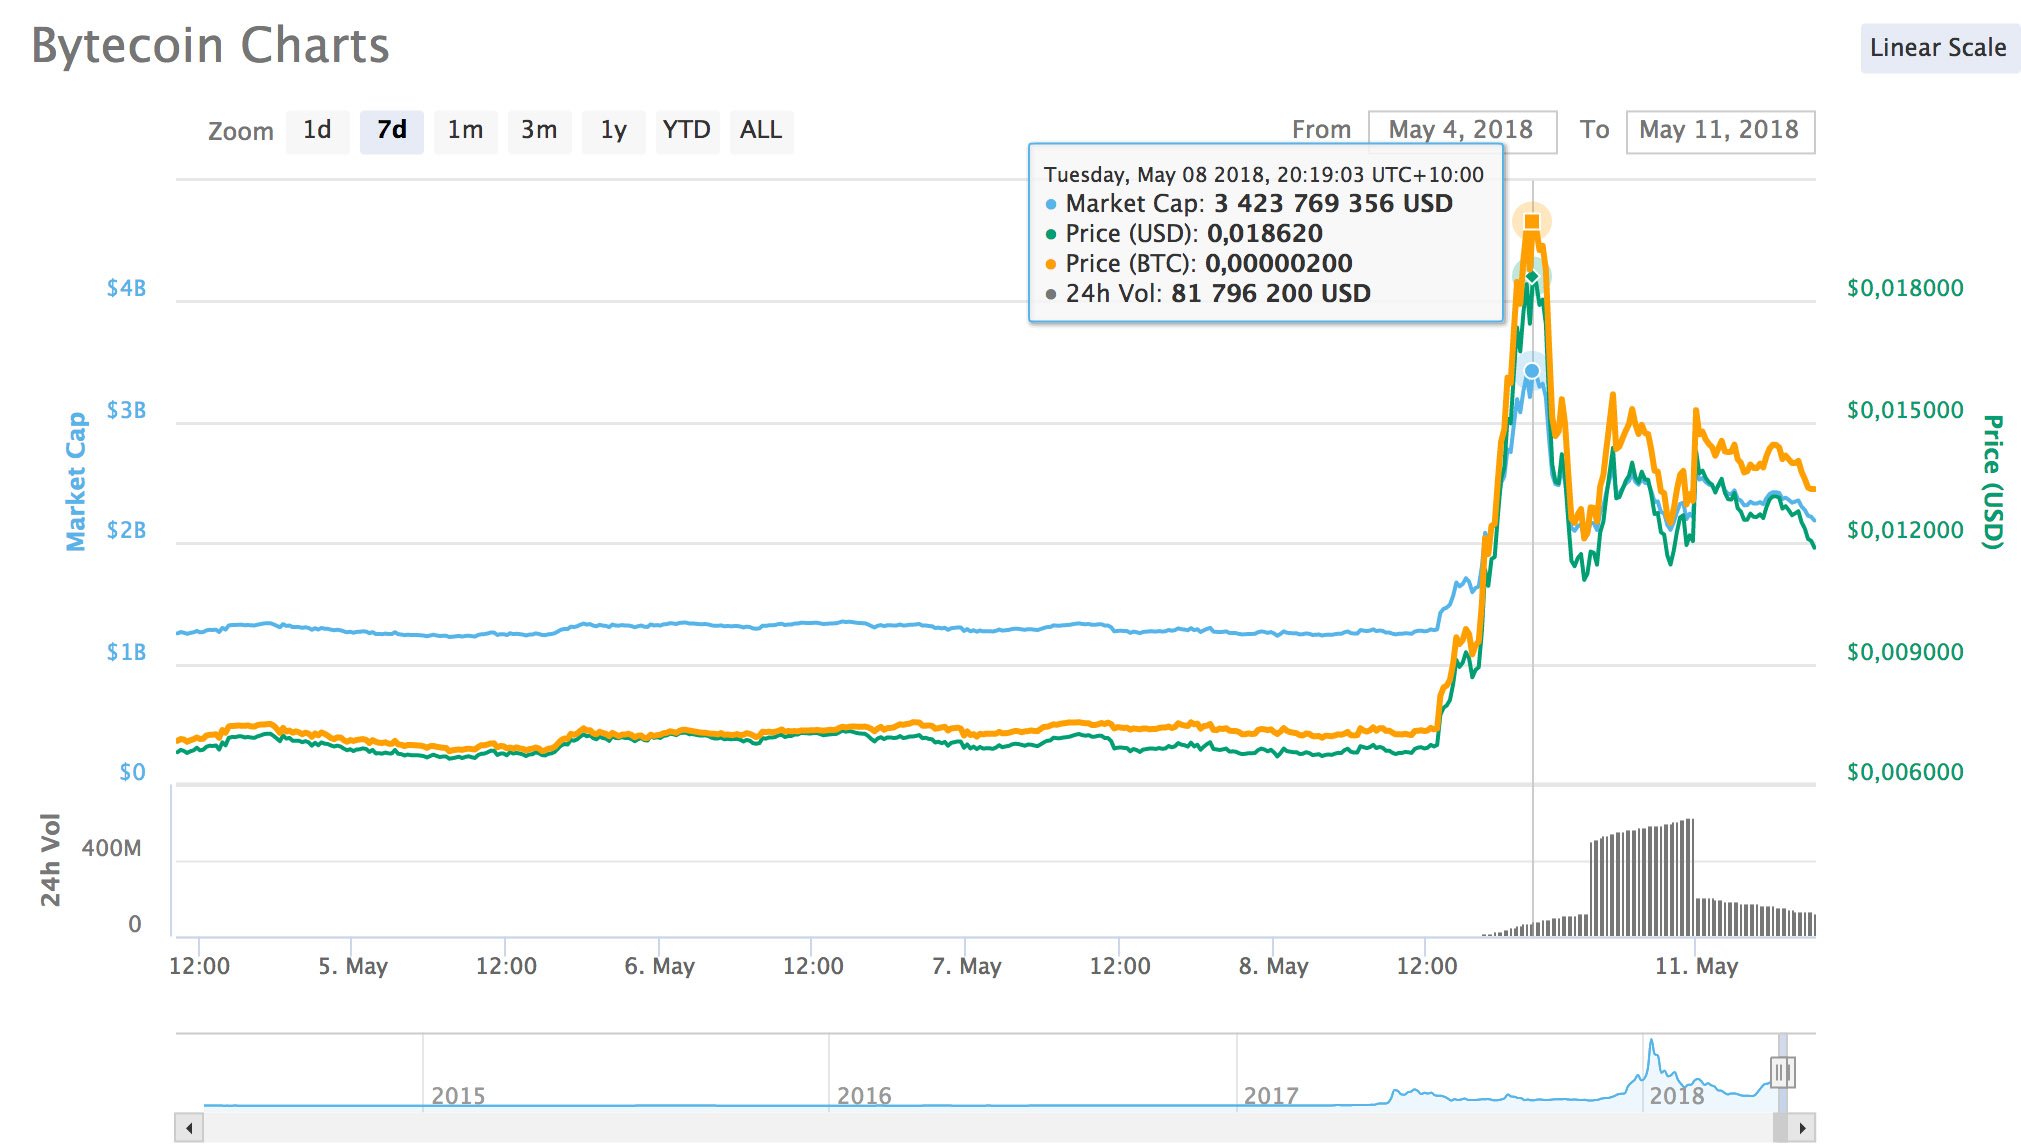Click the $0,015000 price axis label
This screenshot has width=2021, height=1146.
click(x=1905, y=410)
